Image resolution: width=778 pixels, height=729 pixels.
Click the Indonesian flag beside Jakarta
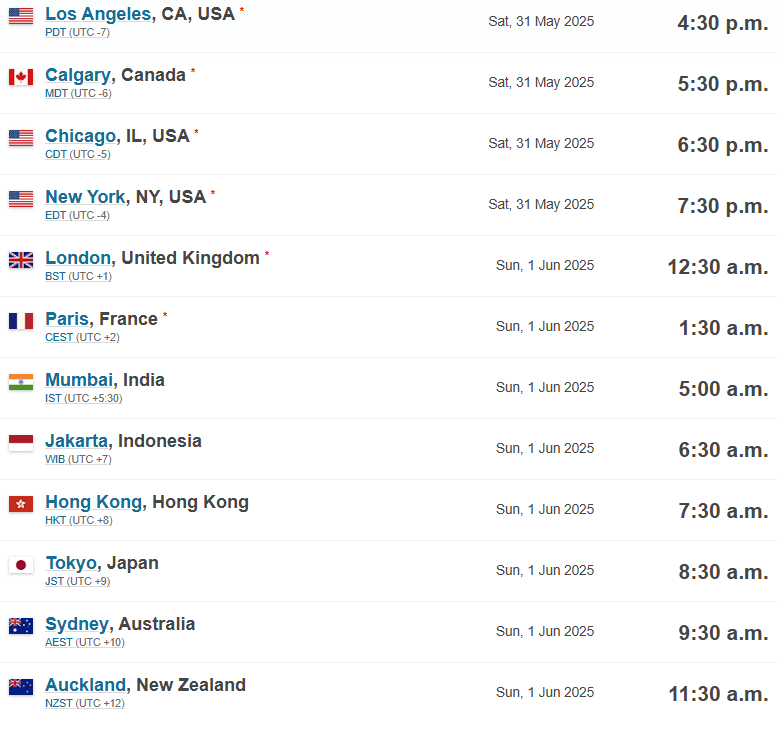tap(21, 443)
